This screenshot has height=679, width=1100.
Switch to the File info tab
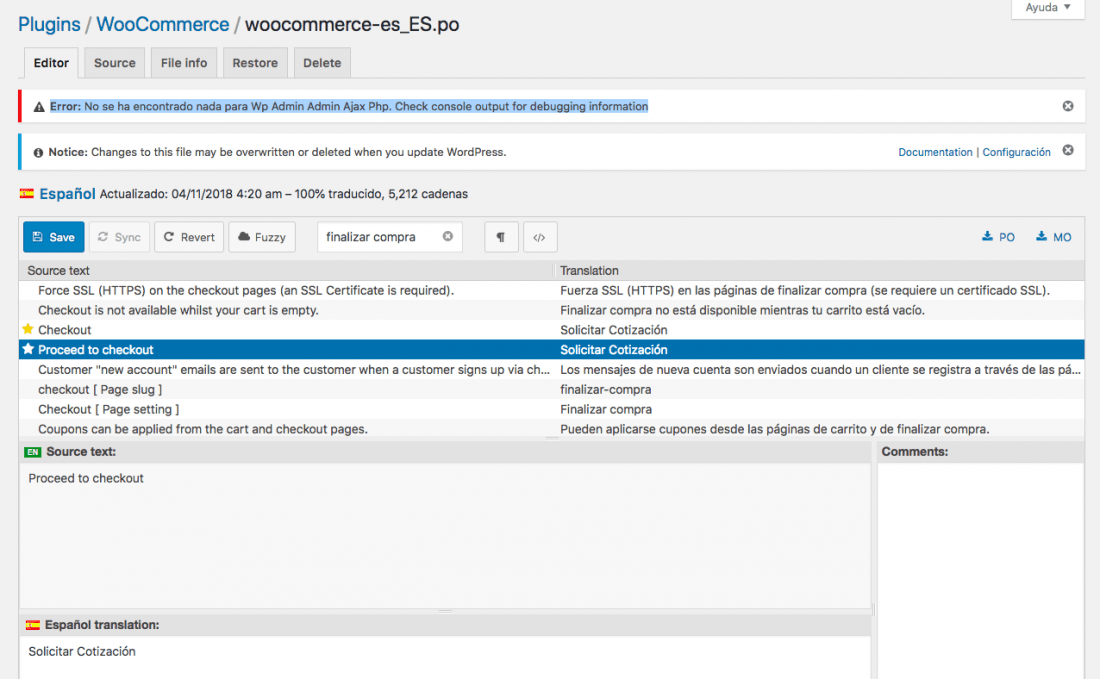pos(184,62)
